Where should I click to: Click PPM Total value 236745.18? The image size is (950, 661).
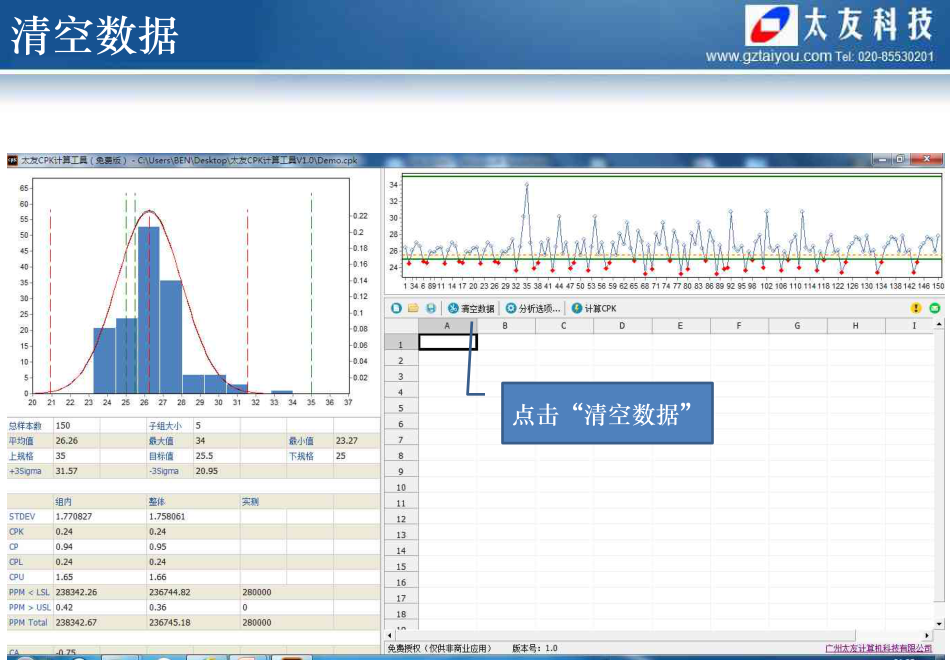click(x=170, y=622)
